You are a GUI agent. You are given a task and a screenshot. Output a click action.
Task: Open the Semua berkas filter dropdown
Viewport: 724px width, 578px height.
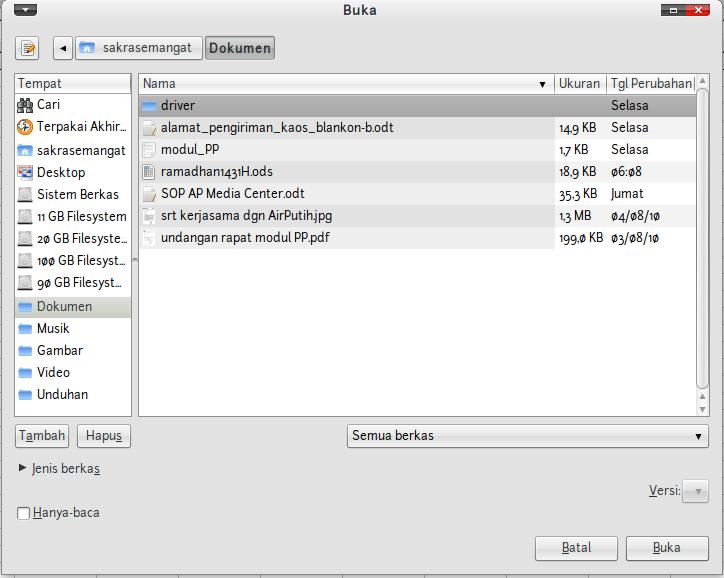[528, 436]
